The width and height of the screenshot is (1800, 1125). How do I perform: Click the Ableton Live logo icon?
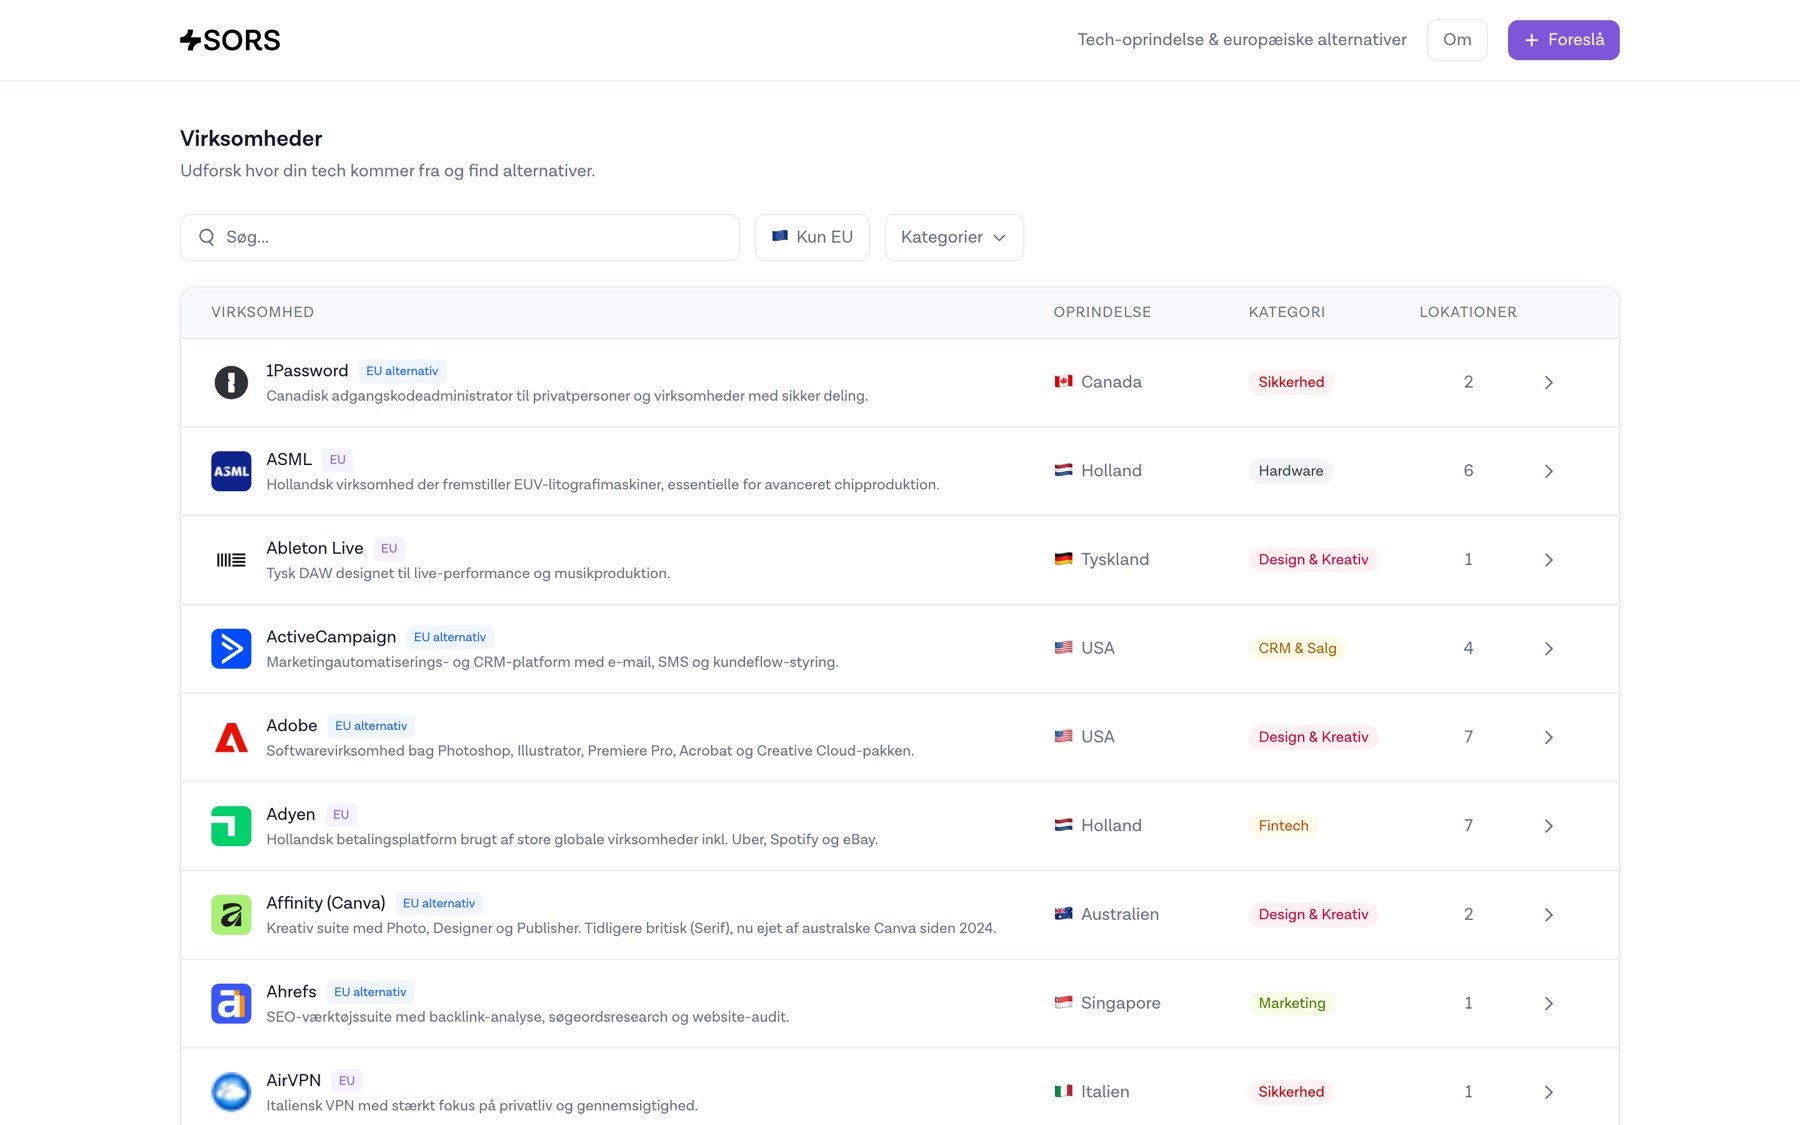click(231, 560)
